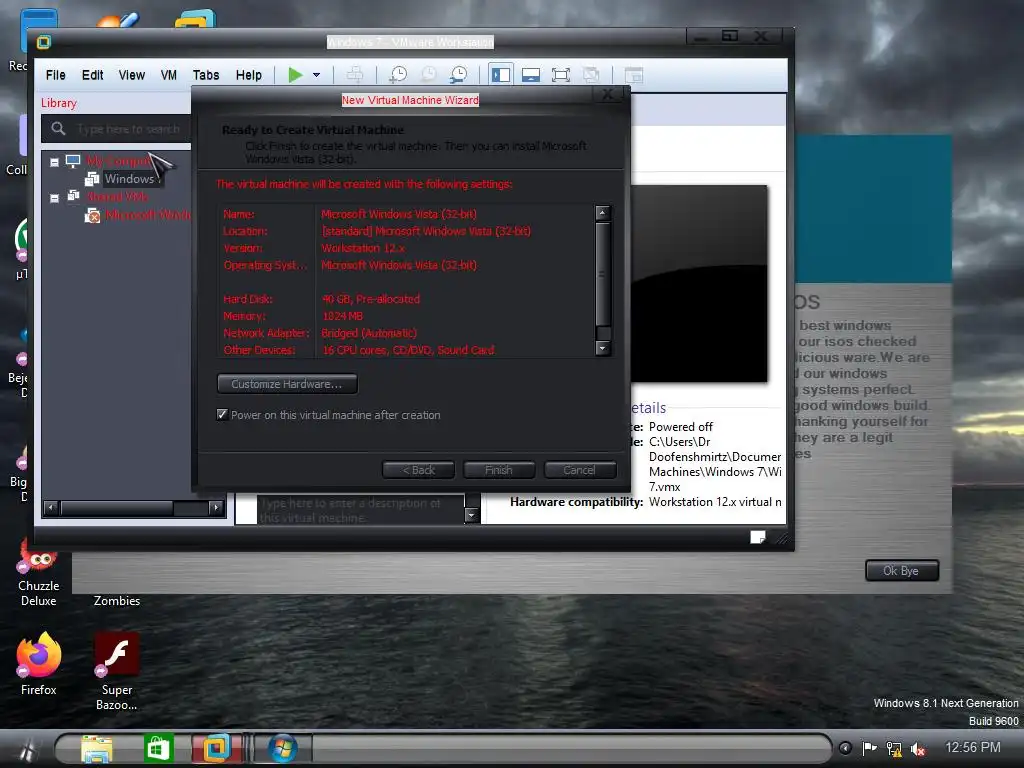Image resolution: width=1024 pixels, height=768 pixels.
Task: Click Library panel scroll right arrow
Action: 216,507
